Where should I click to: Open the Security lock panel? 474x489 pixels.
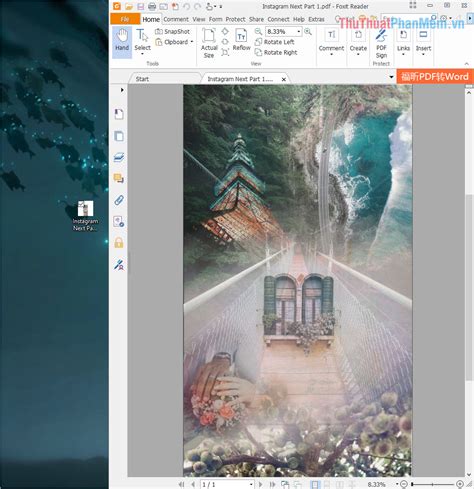point(119,243)
